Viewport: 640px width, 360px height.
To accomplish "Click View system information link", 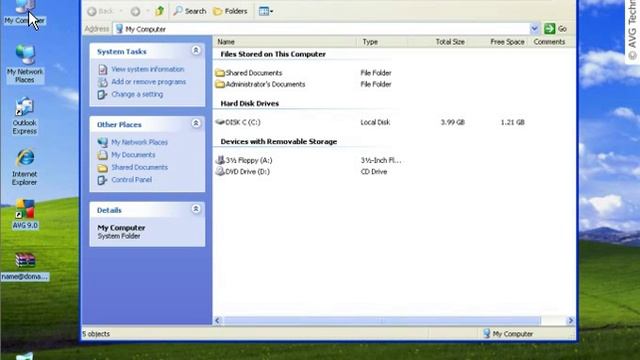I will coord(148,69).
